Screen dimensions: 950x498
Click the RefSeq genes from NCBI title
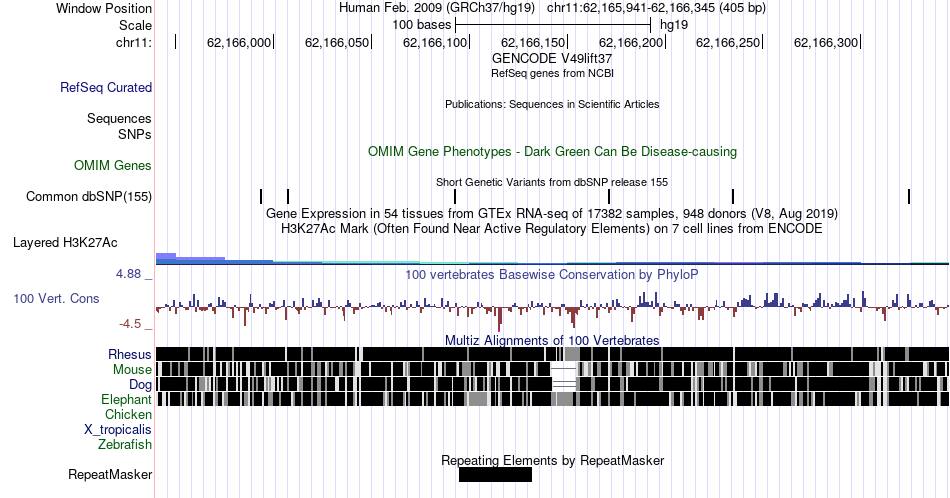pyautogui.click(x=552, y=73)
